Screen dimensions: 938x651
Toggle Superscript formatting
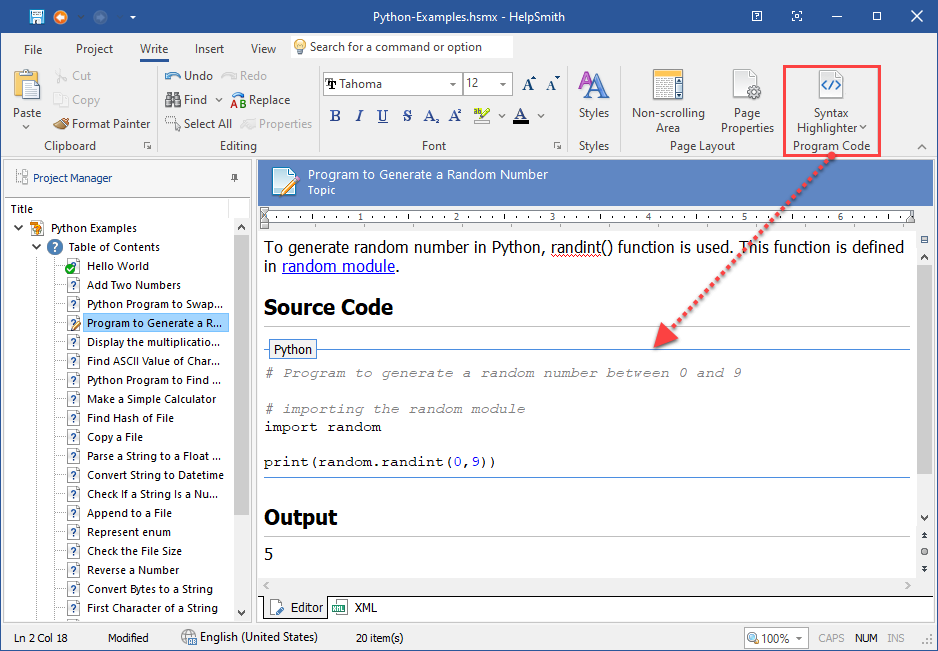(x=455, y=115)
